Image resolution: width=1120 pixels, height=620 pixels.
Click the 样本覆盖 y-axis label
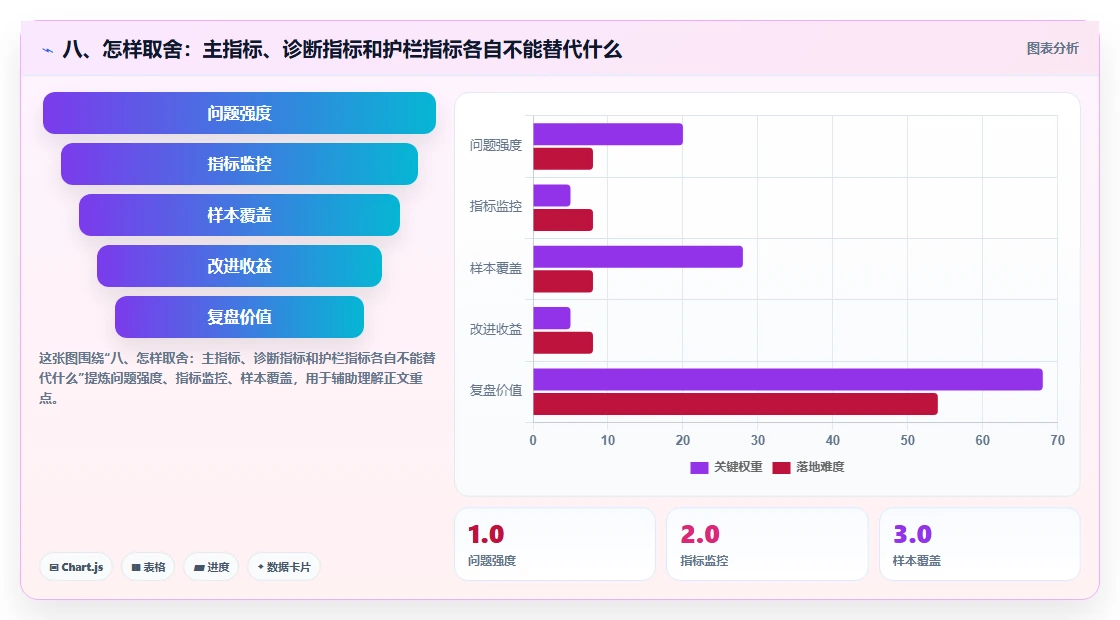click(x=496, y=269)
